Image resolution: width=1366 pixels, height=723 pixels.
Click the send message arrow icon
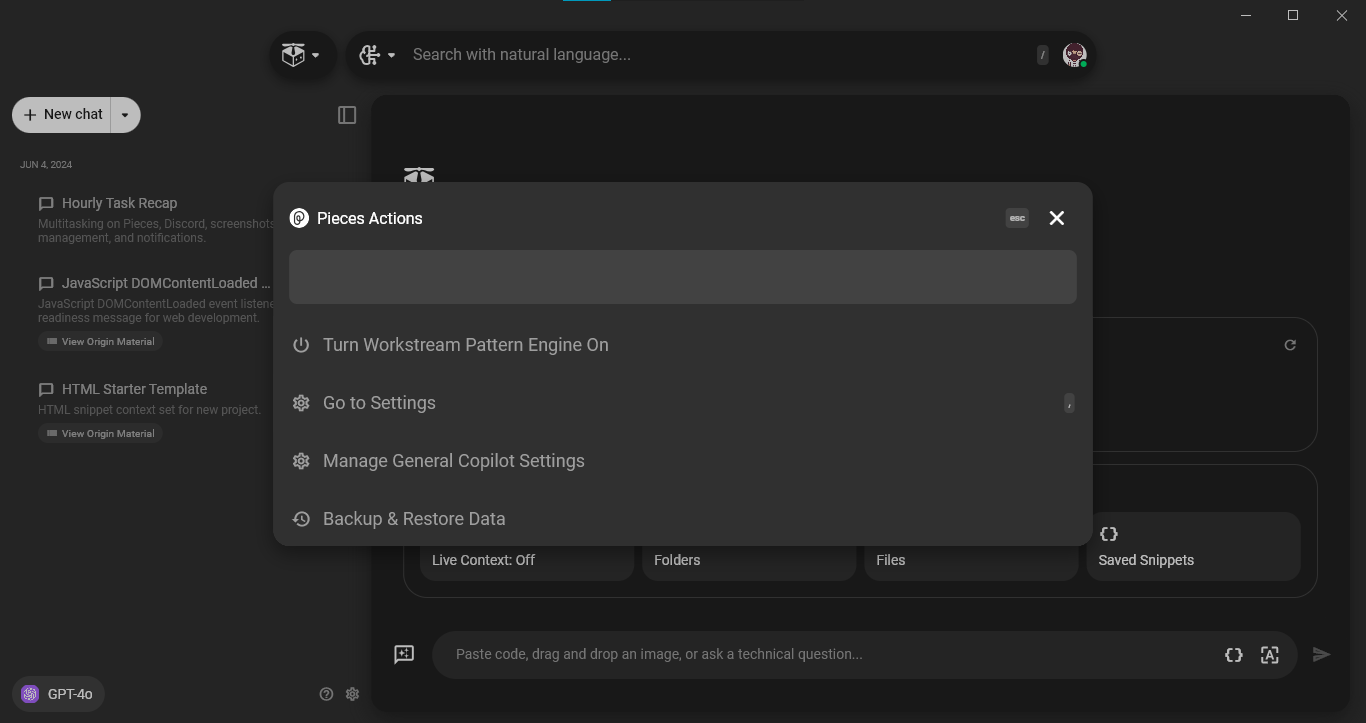pyautogui.click(x=1321, y=654)
